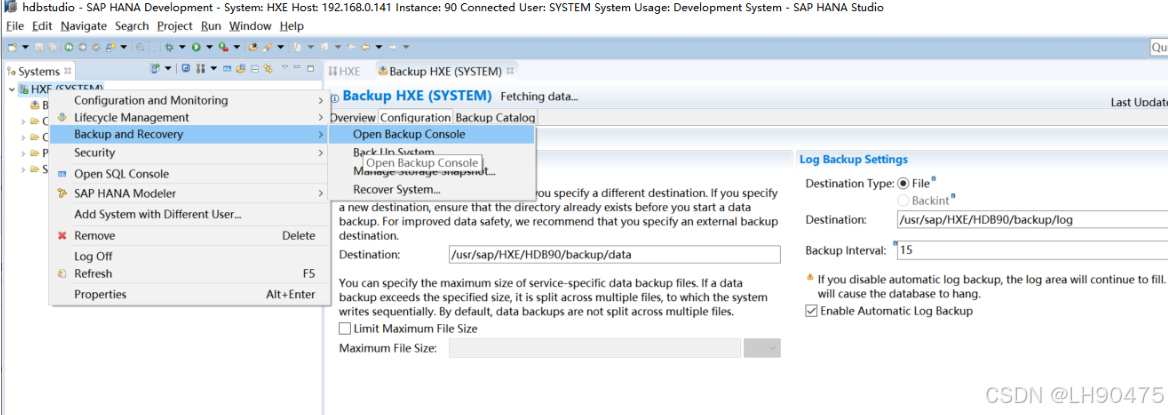The height and width of the screenshot is (415, 1168).
Task: Open the File menu
Action: point(15,26)
